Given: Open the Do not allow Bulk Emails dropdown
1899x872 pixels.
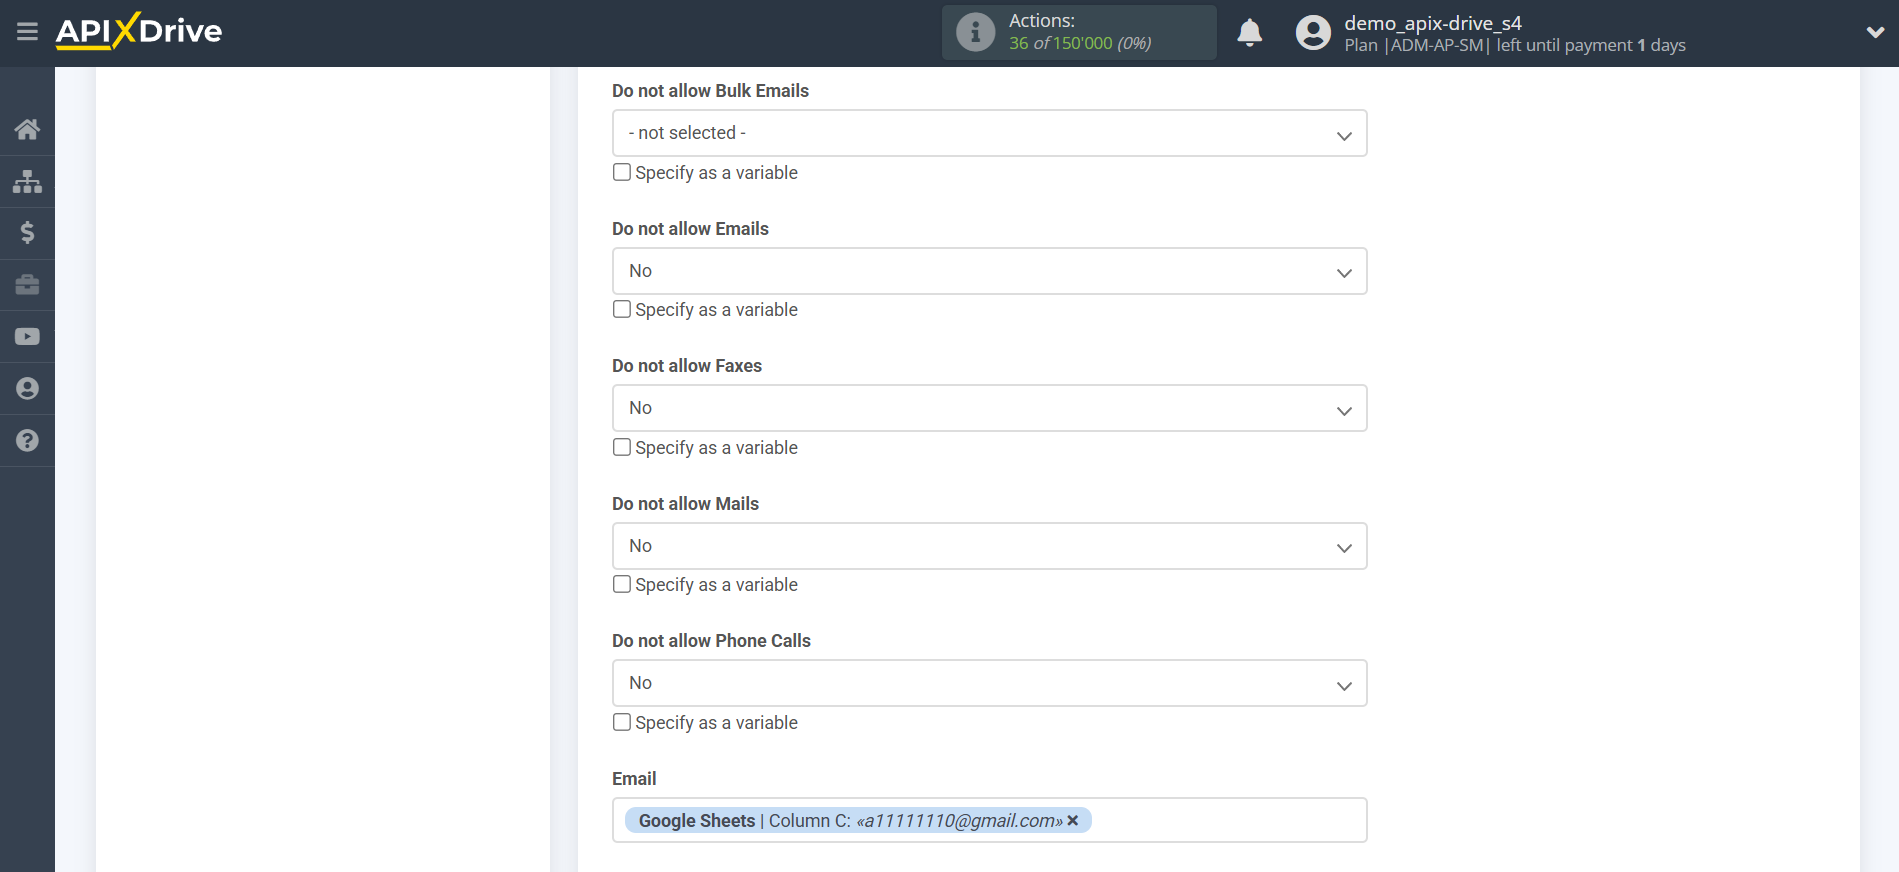Looking at the screenshot, I should coord(989,133).
